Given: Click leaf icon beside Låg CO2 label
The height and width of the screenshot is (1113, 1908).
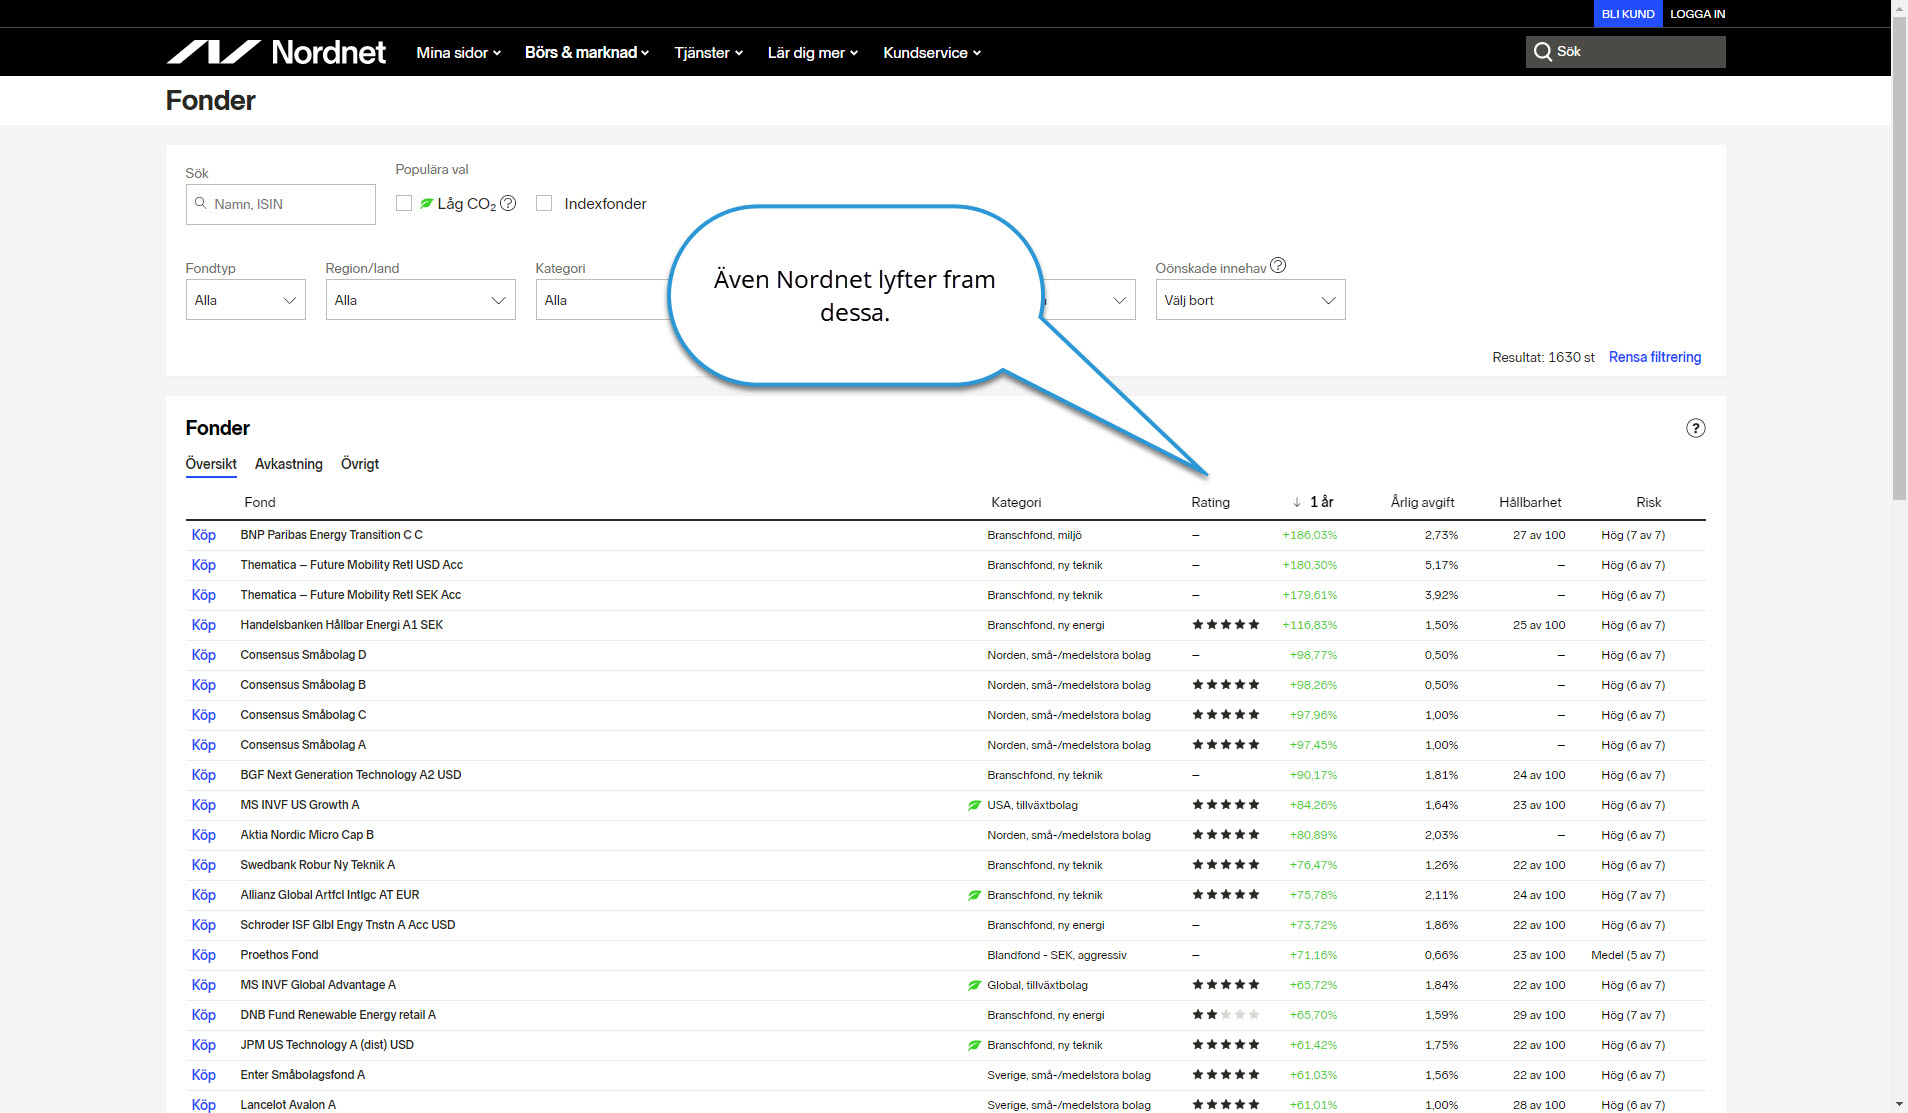Looking at the screenshot, I should (427, 203).
